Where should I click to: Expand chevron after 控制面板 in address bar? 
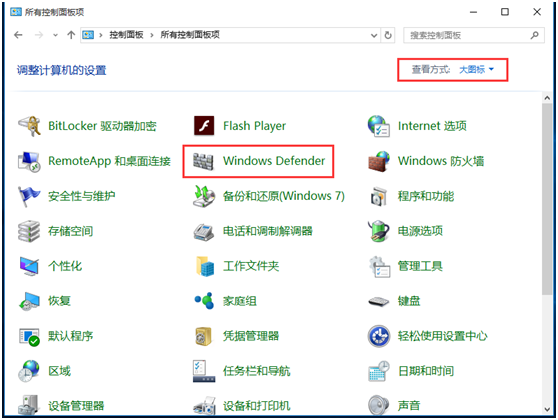(x=152, y=35)
